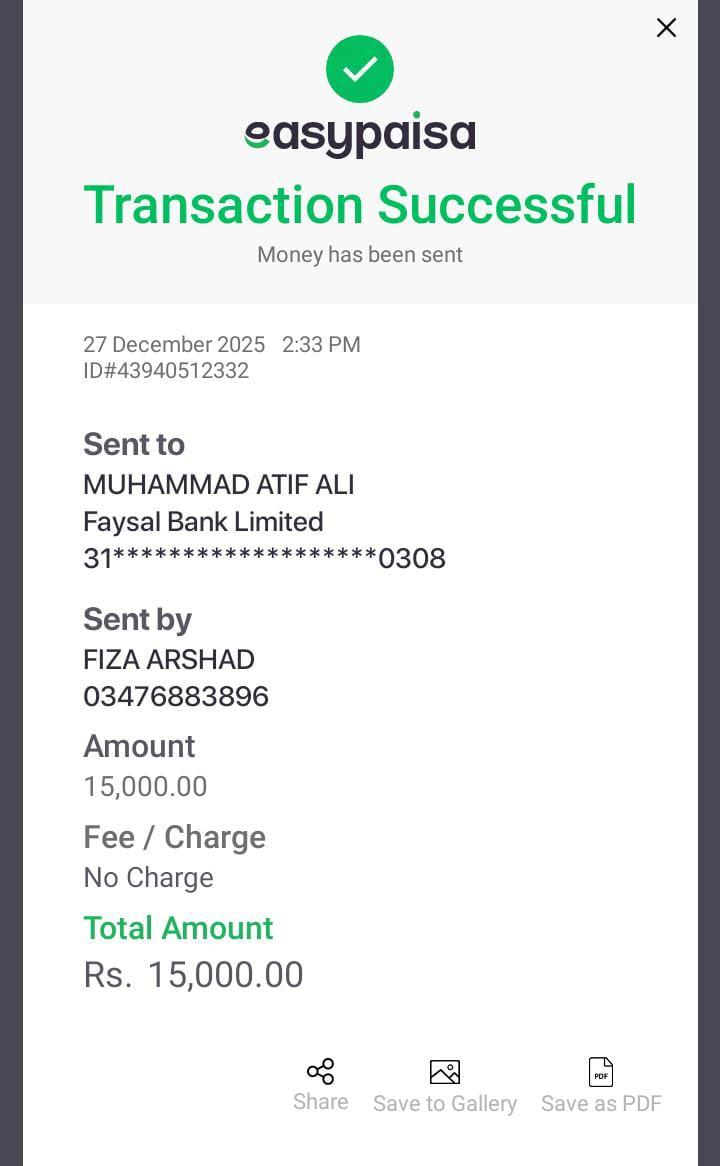Tap the Share icon
Screen dimensions: 720x1166
pos(320,1072)
